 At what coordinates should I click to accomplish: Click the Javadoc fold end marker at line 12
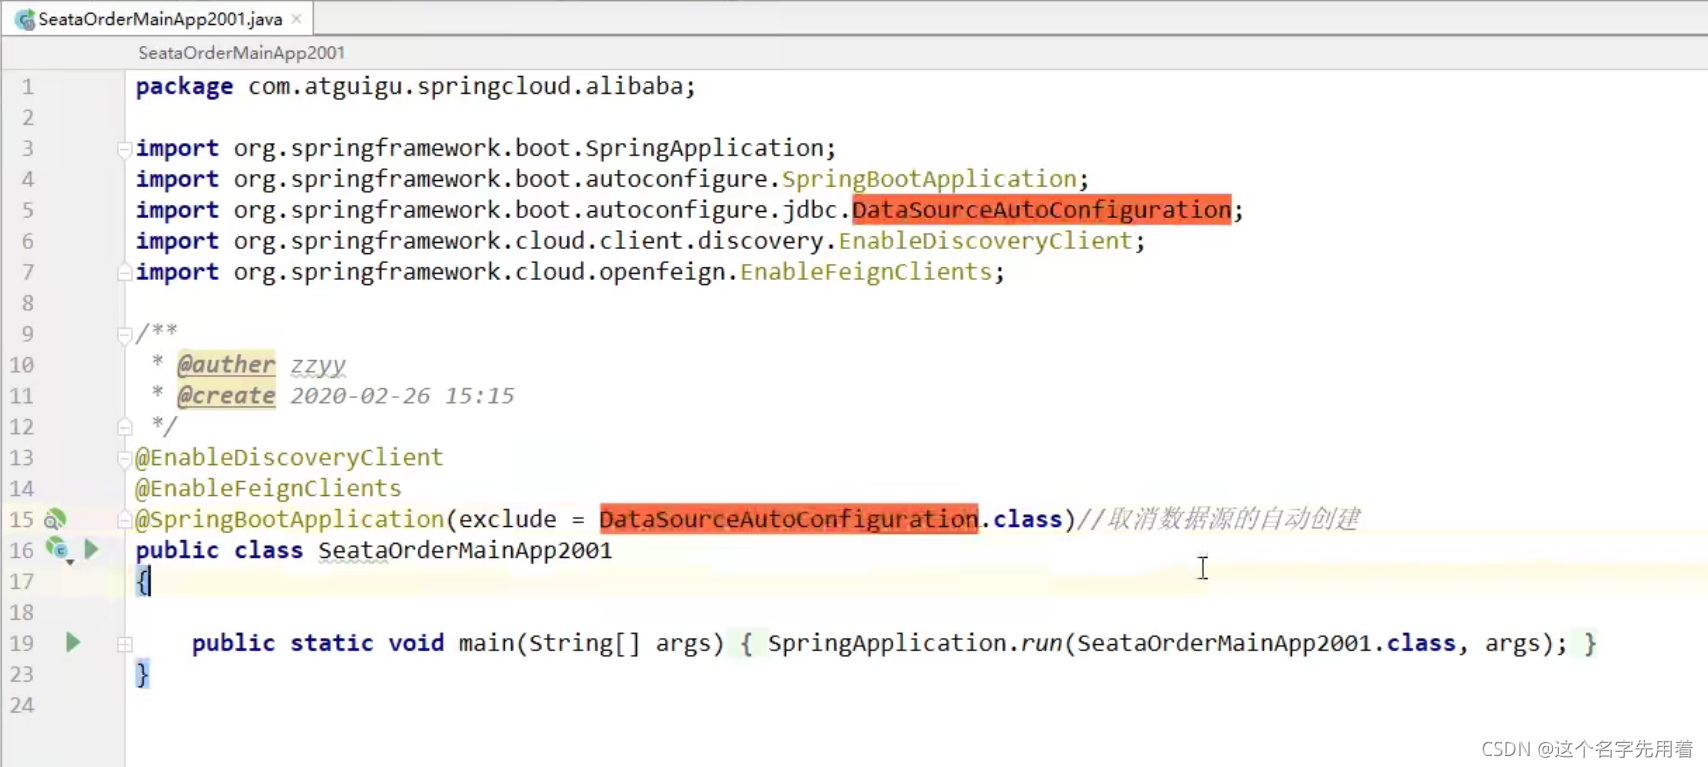(x=124, y=427)
